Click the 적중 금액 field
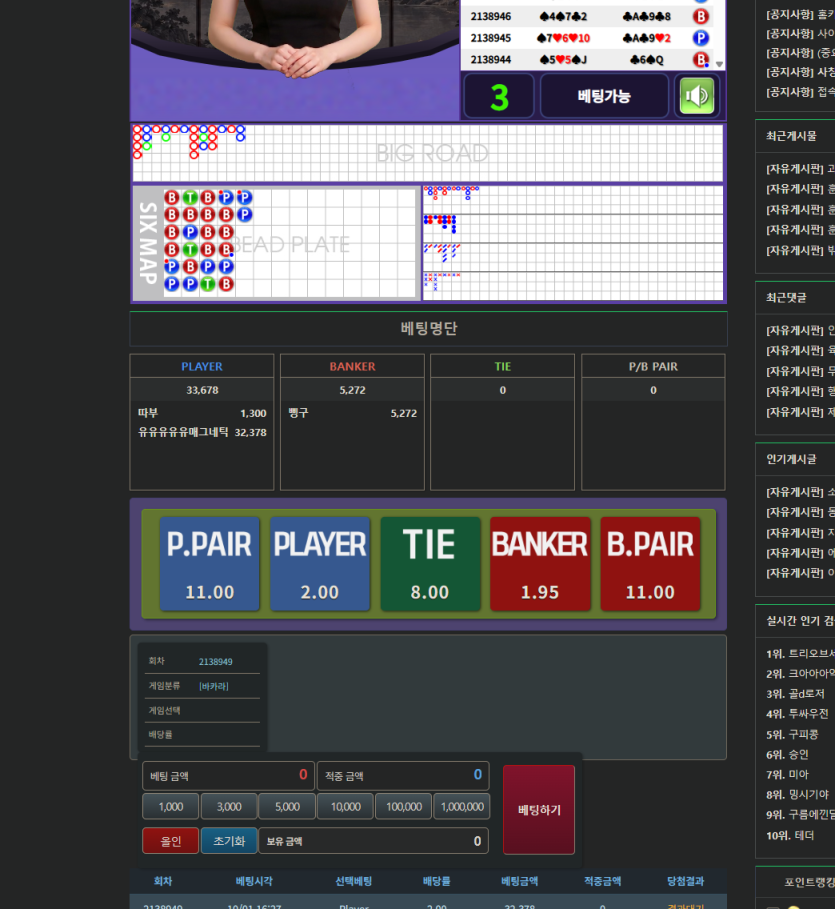This screenshot has width=835, height=909. coord(403,776)
